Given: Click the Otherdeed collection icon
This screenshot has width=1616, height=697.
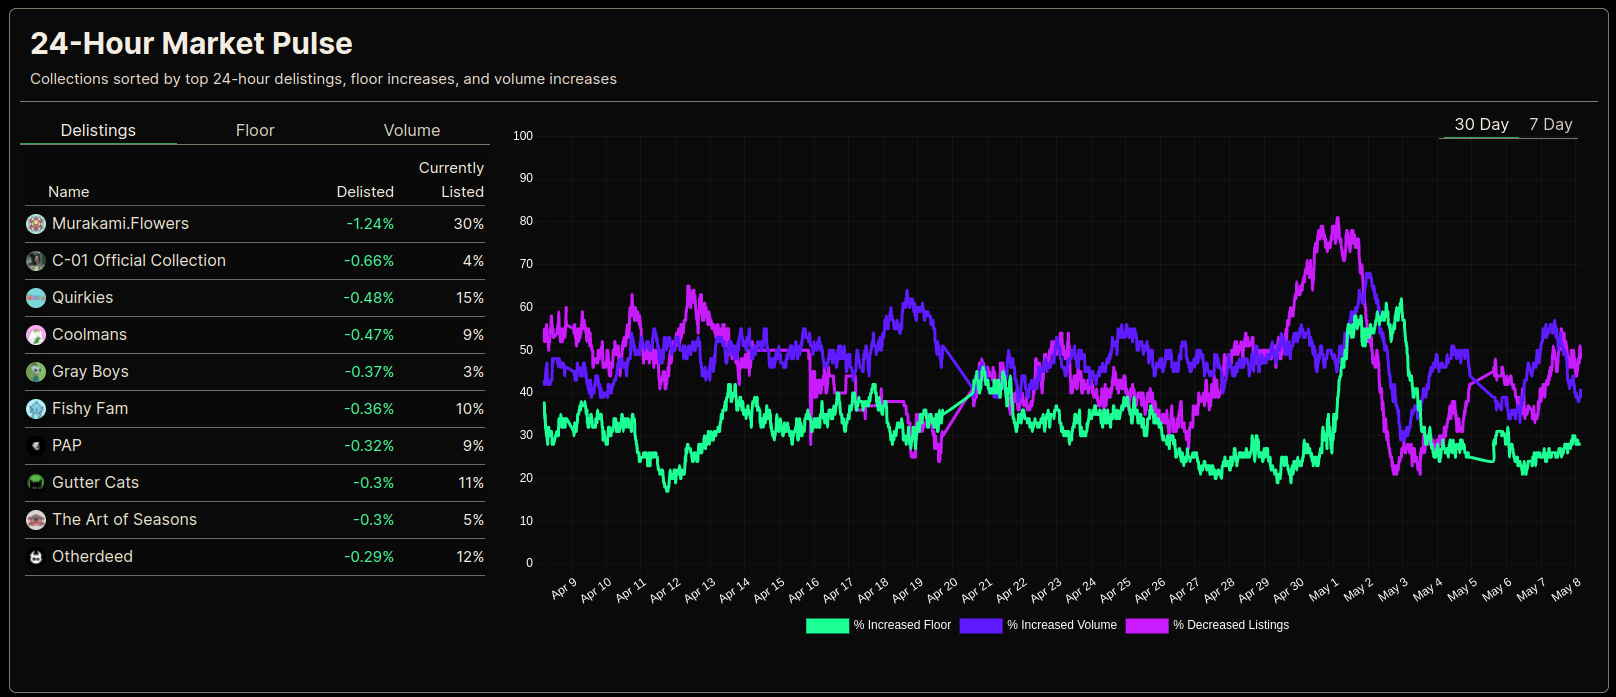Looking at the screenshot, I should (x=36, y=557).
